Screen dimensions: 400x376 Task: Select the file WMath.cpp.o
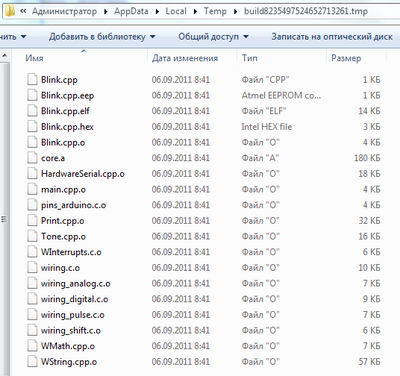(x=68, y=346)
